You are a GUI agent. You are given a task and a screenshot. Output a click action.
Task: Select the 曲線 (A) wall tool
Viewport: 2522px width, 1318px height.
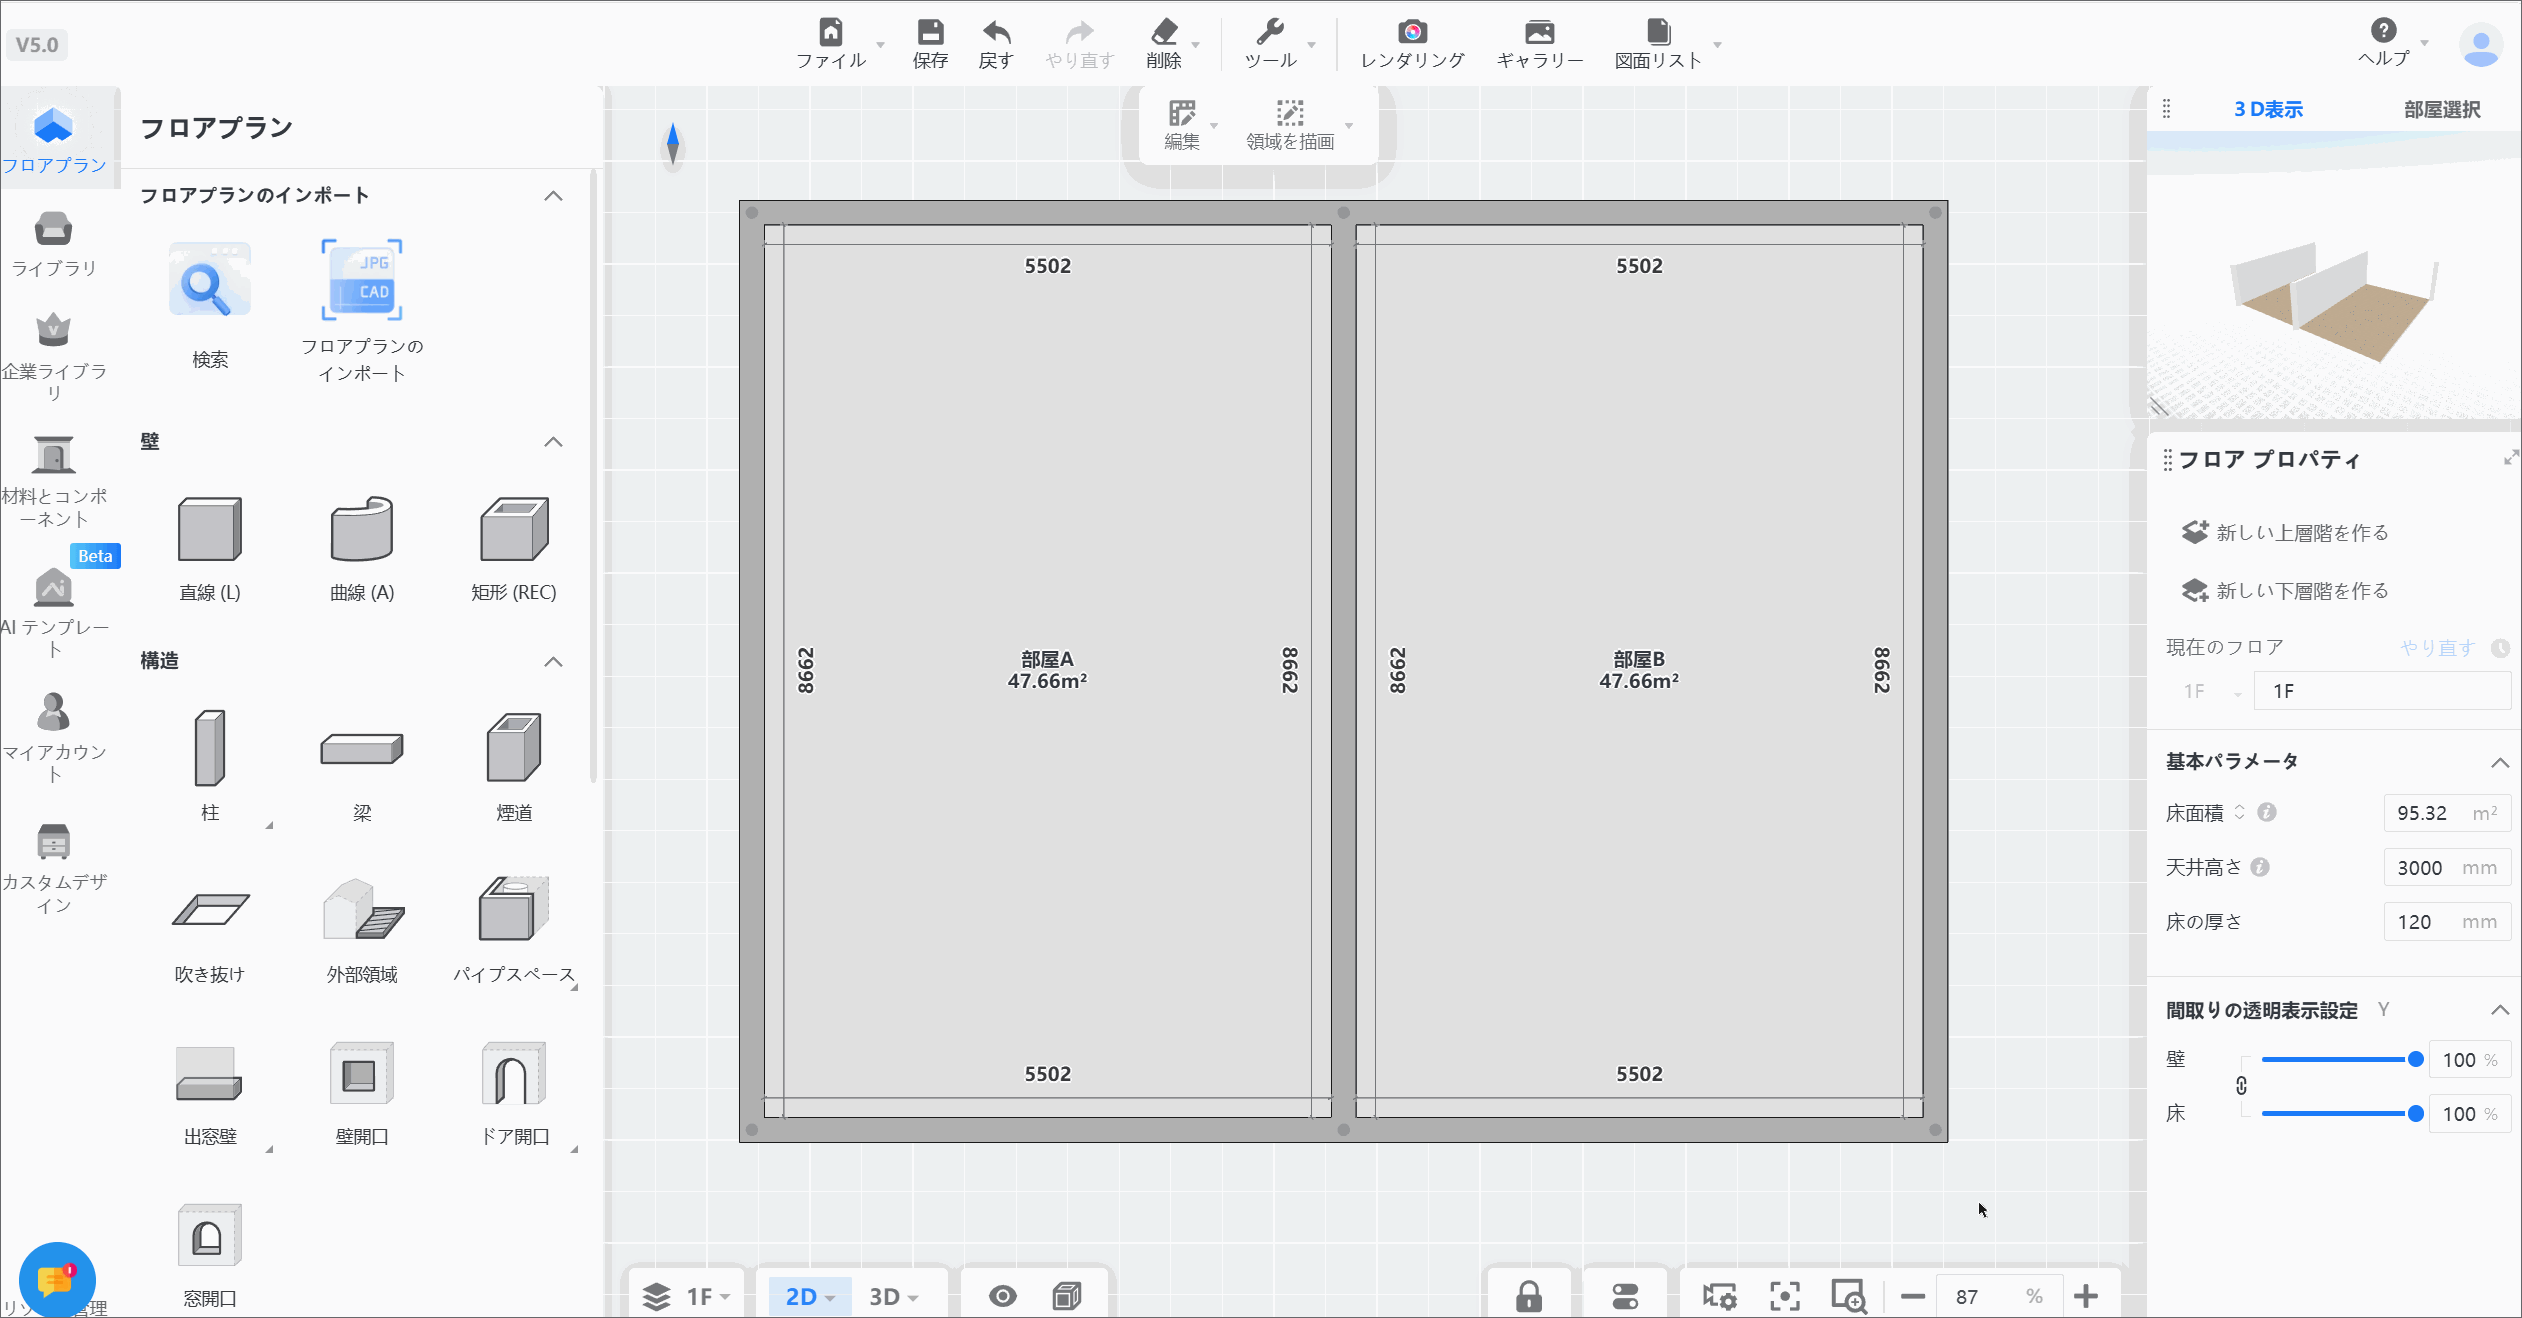(362, 529)
